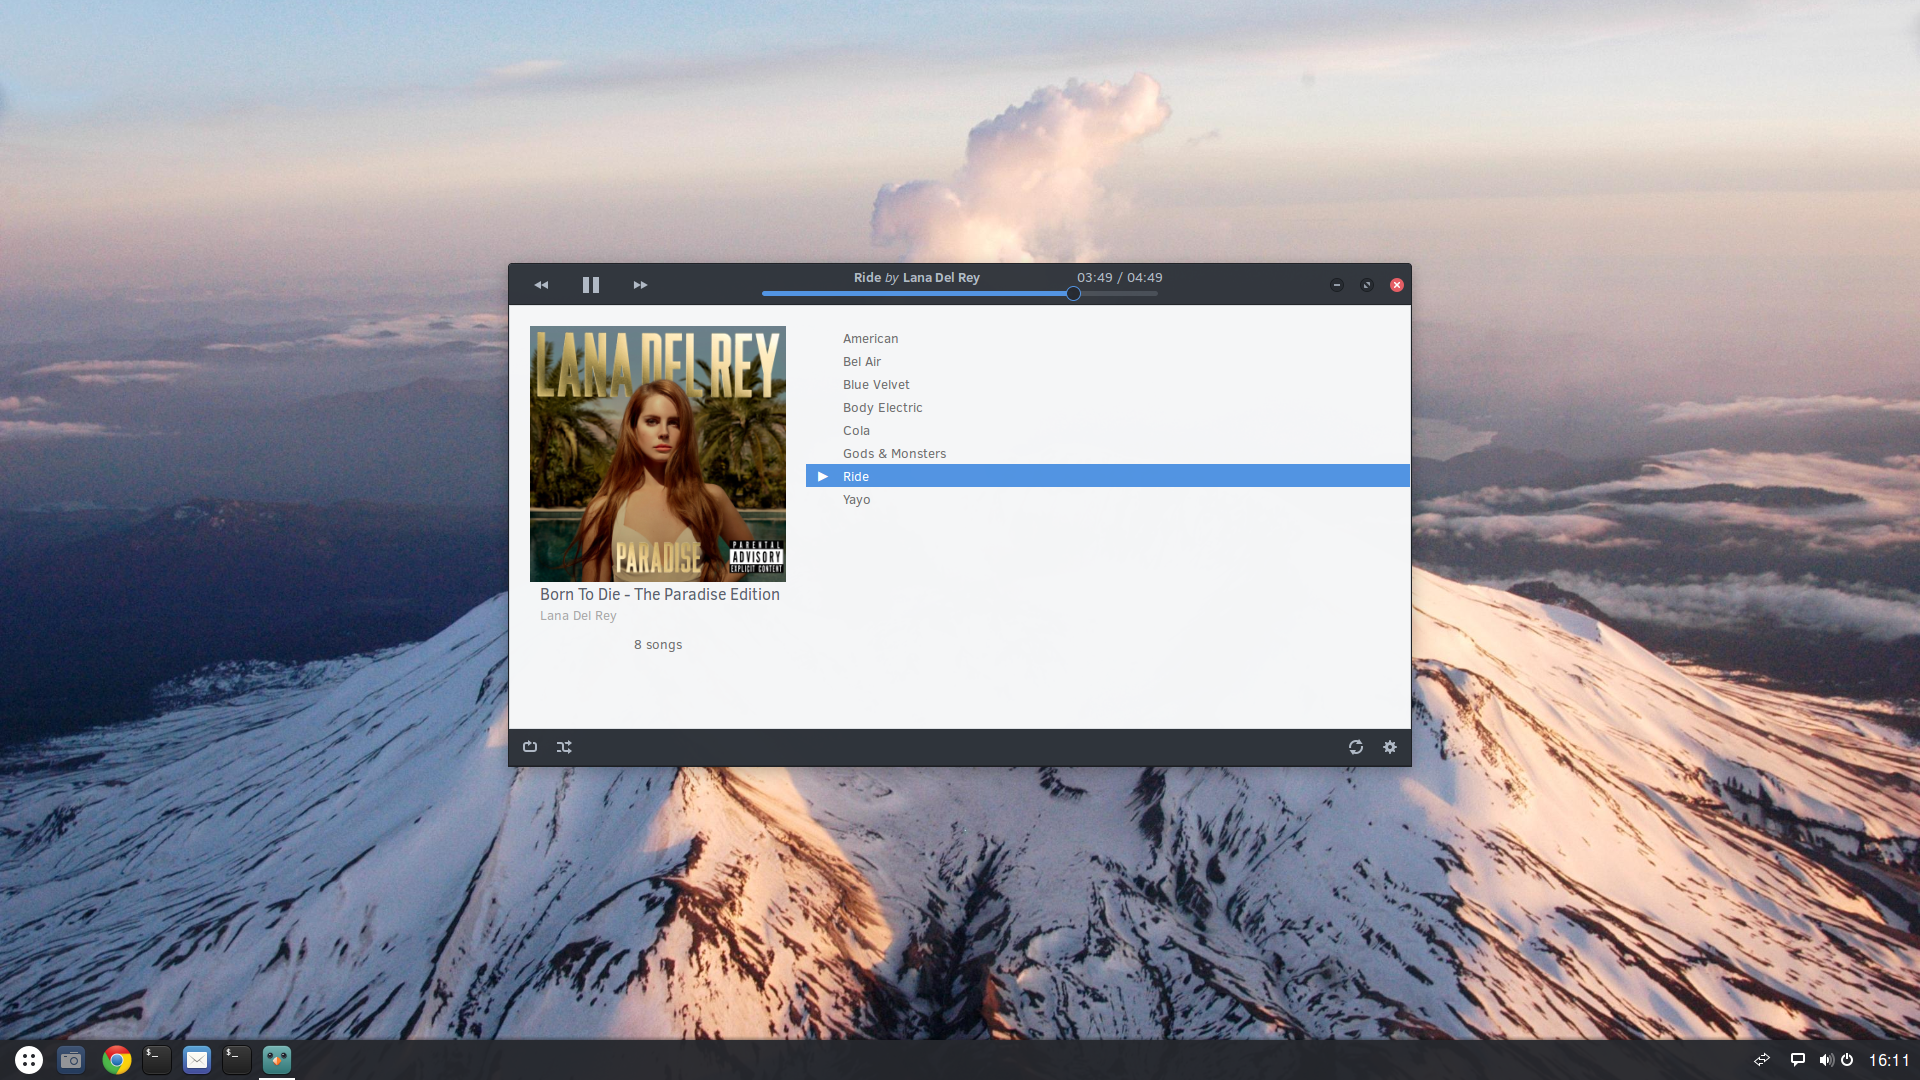Screen dimensions: 1920x1080
Task: Click the Lana Del Rey album cover
Action: pos(658,454)
